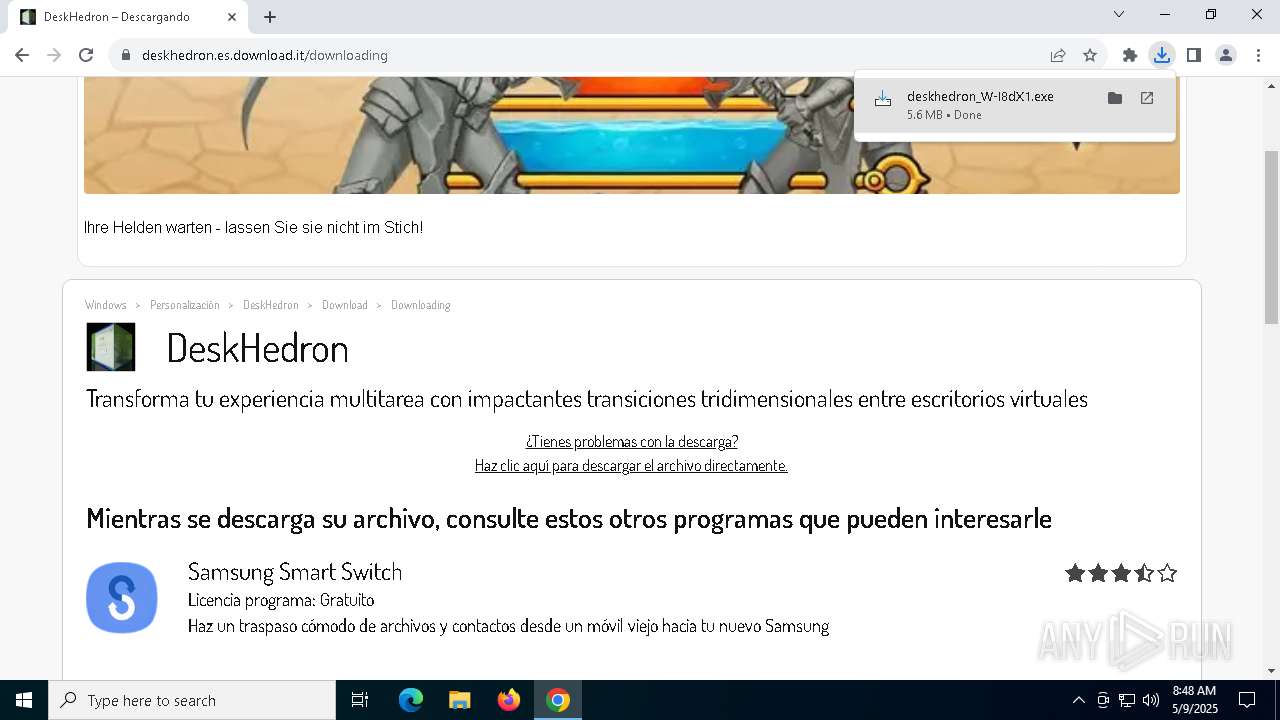Image resolution: width=1280 pixels, height=720 pixels.
Task: Click ¿Tienes problemas con la descarga? link
Action: click(x=632, y=441)
